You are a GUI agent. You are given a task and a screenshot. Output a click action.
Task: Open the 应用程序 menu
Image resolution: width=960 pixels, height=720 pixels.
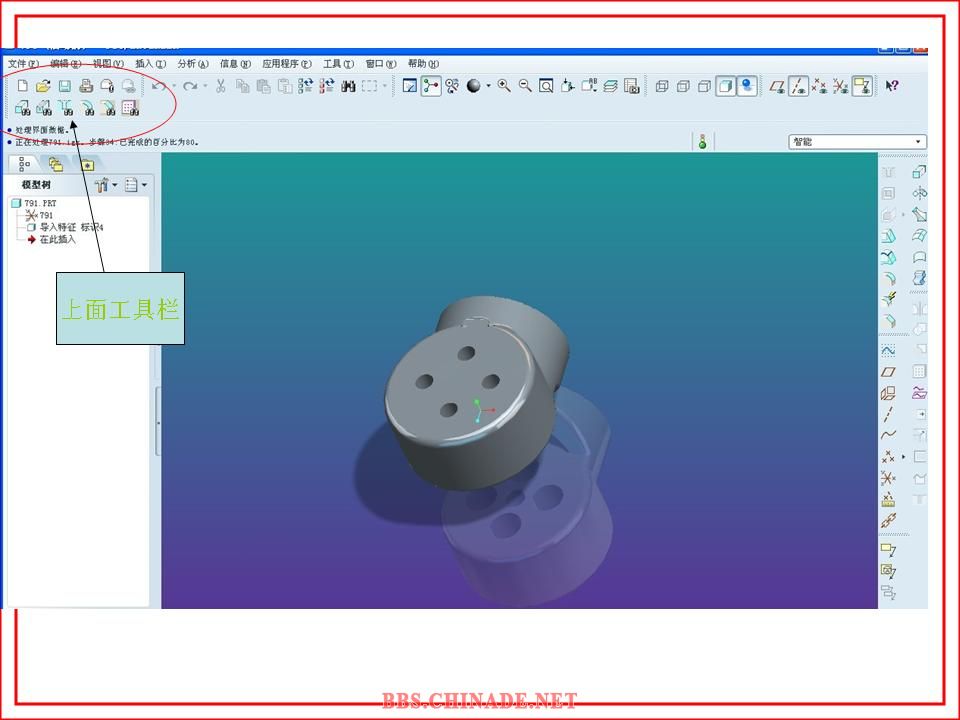(x=287, y=64)
